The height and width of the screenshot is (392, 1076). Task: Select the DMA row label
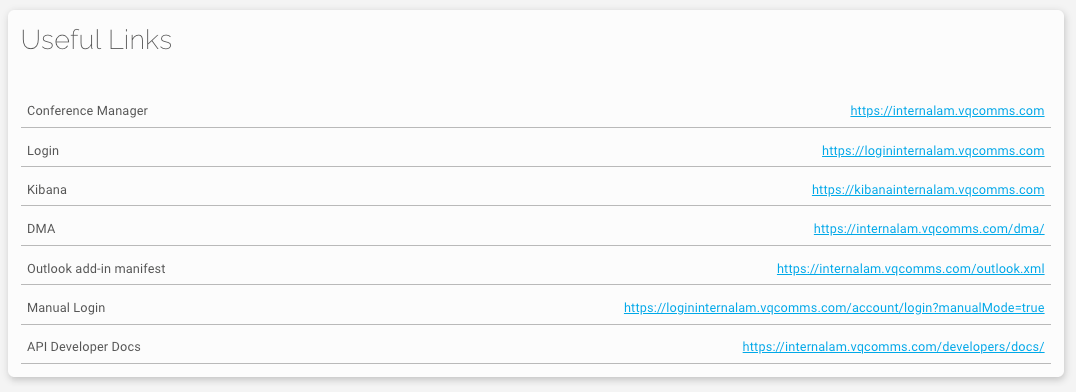point(40,229)
